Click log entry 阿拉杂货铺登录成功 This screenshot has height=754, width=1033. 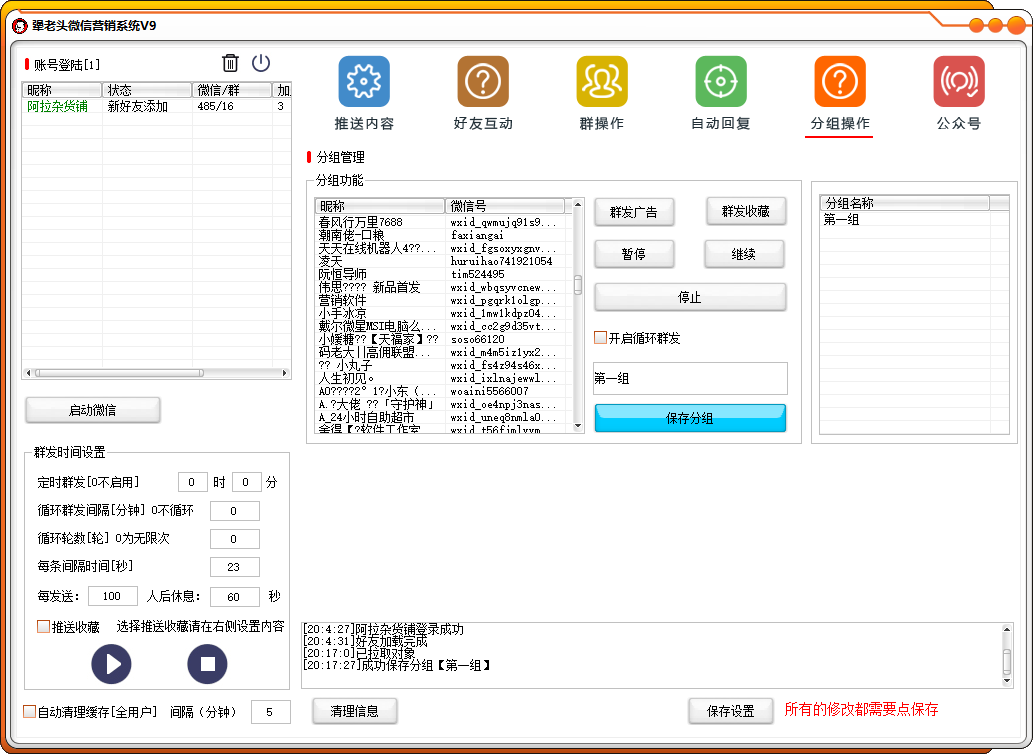(x=383, y=629)
